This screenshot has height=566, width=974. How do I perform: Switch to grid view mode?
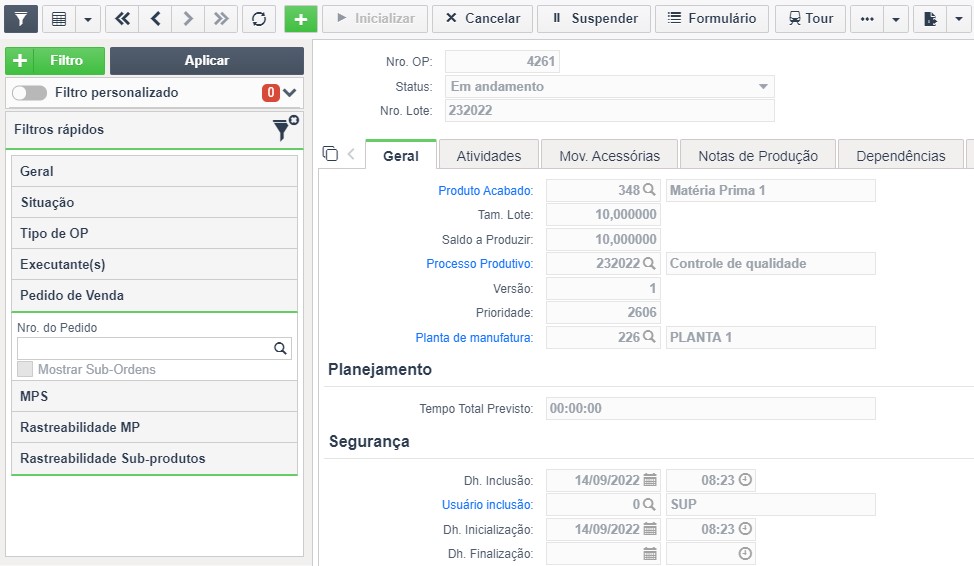(59, 19)
